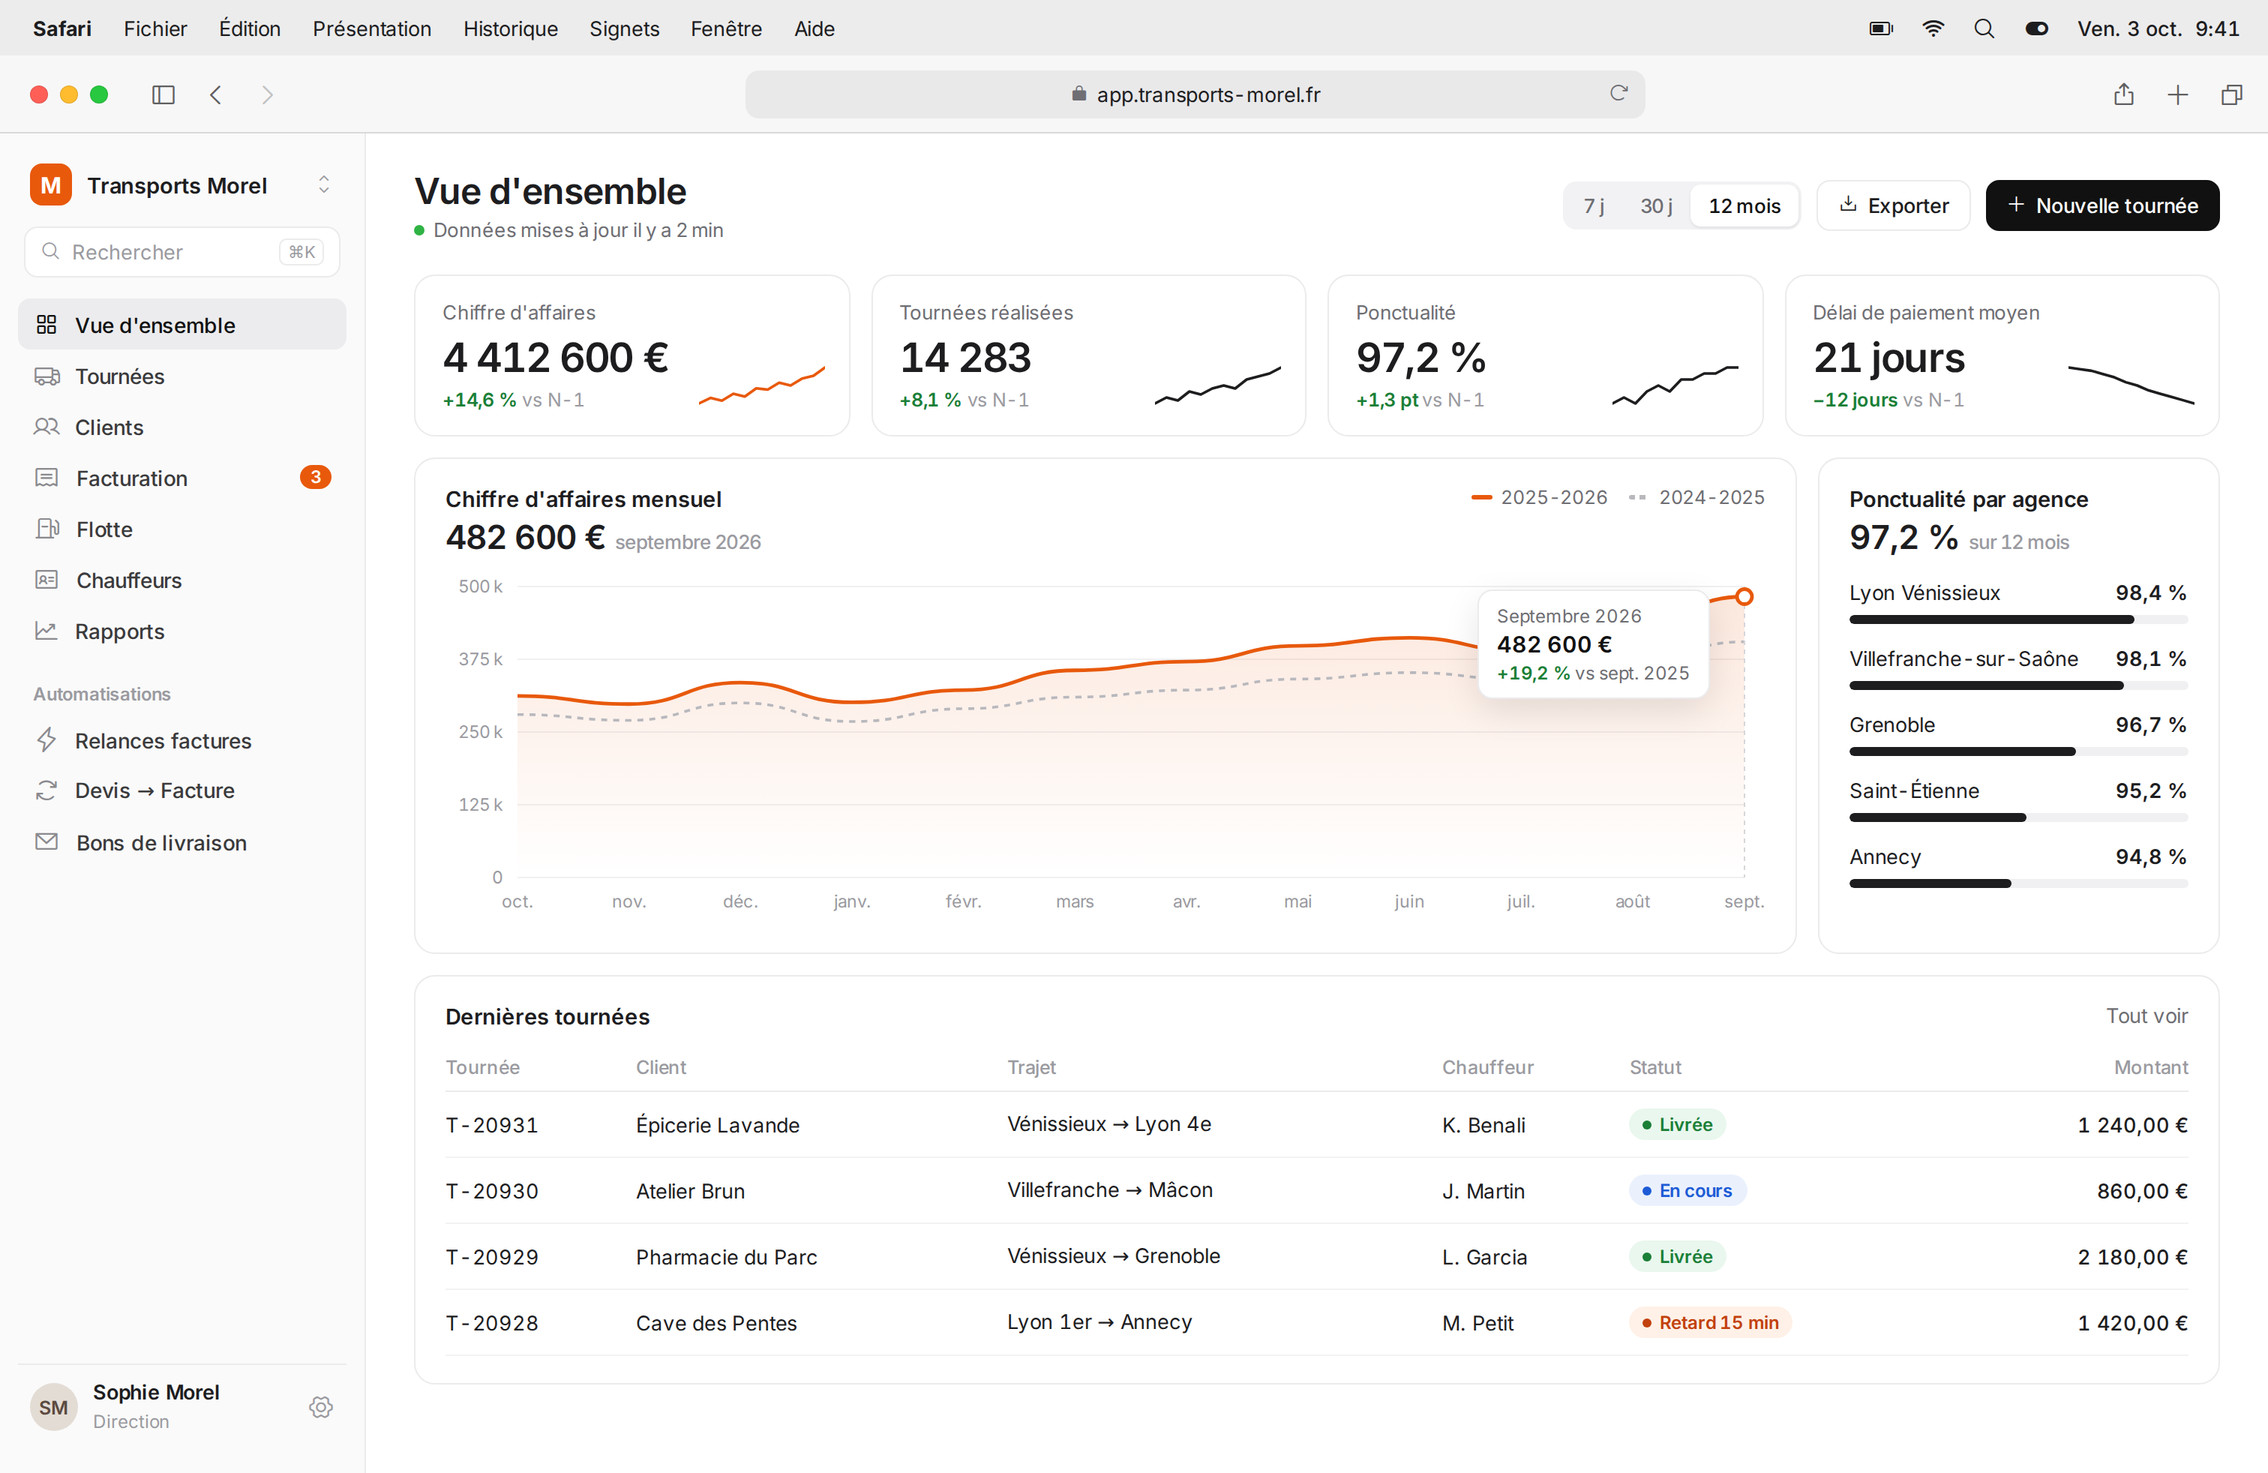Click the Relances factures lightning icon
This screenshot has width=2268, height=1473.
pos(46,740)
